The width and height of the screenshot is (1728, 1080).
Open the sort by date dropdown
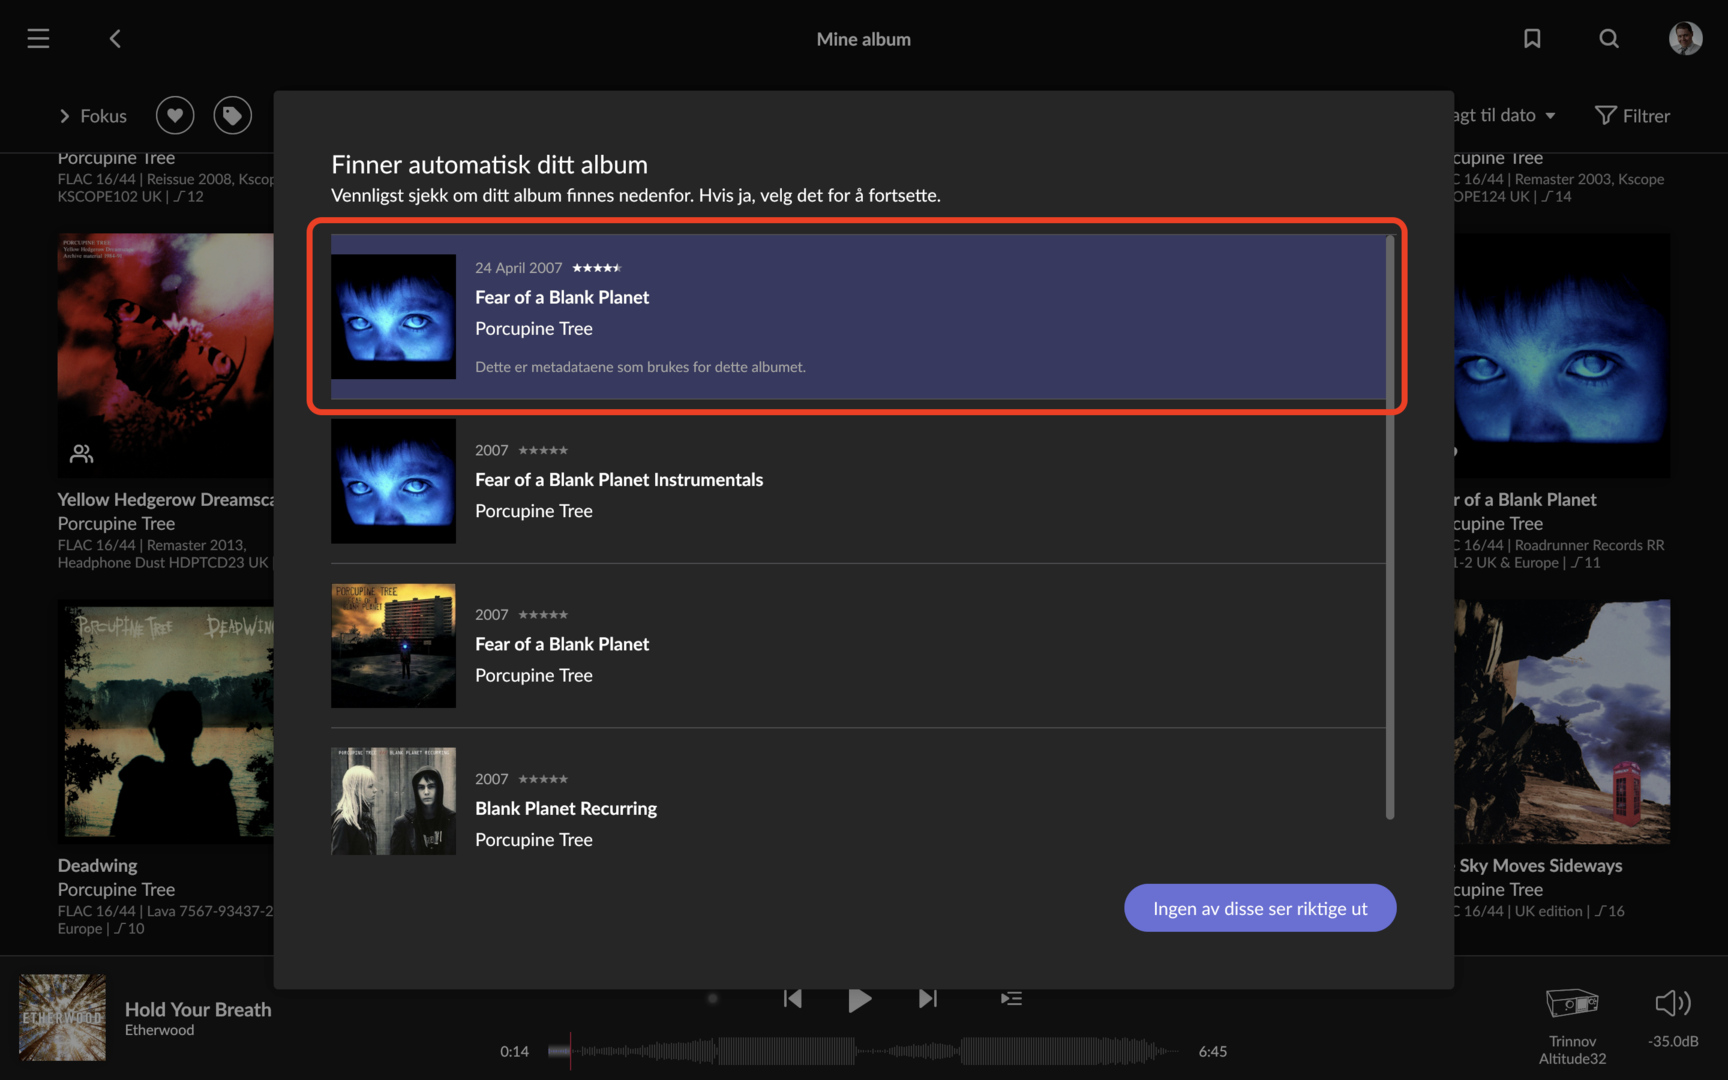click(1504, 116)
